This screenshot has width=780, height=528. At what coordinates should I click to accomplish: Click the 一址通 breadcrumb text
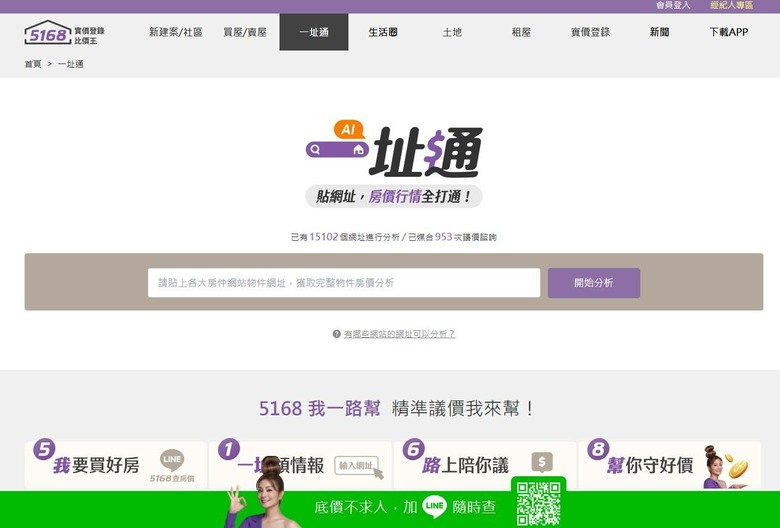pos(71,64)
